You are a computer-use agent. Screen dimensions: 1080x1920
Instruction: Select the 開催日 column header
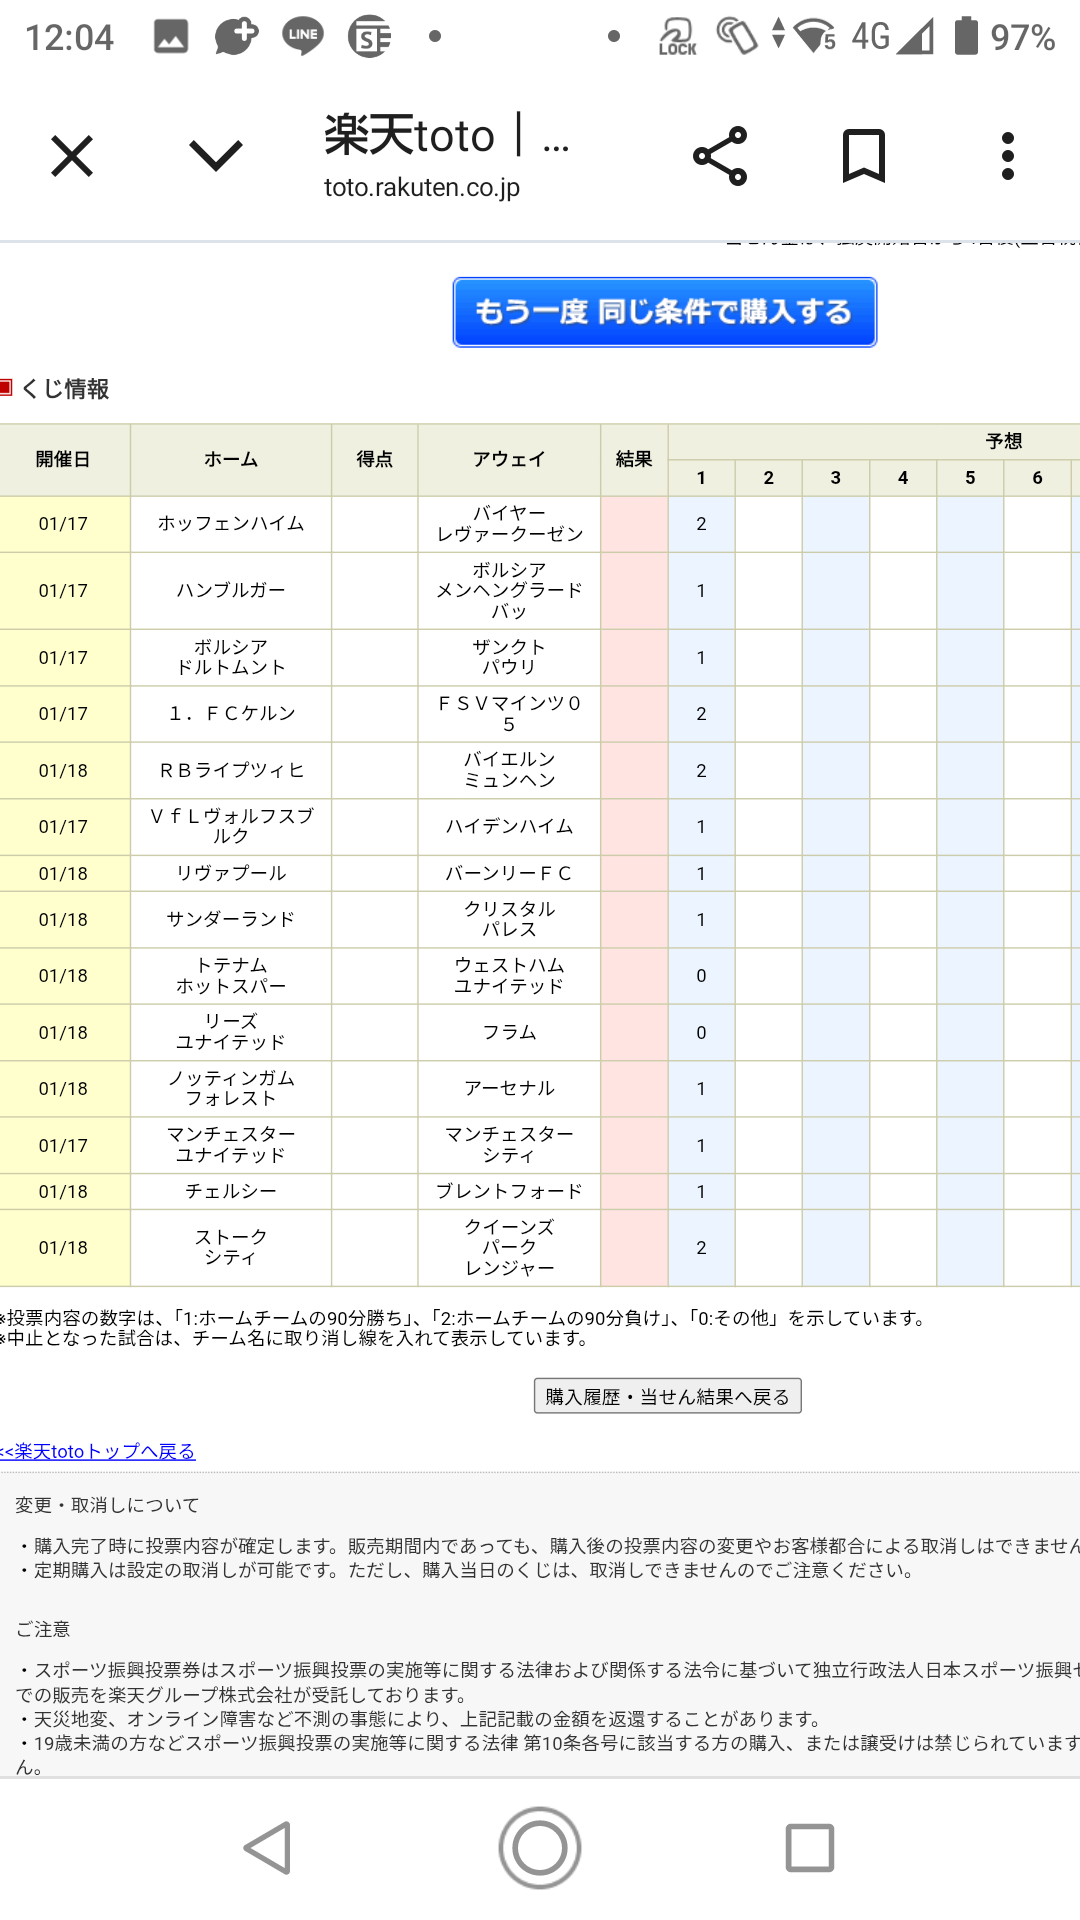coord(64,460)
